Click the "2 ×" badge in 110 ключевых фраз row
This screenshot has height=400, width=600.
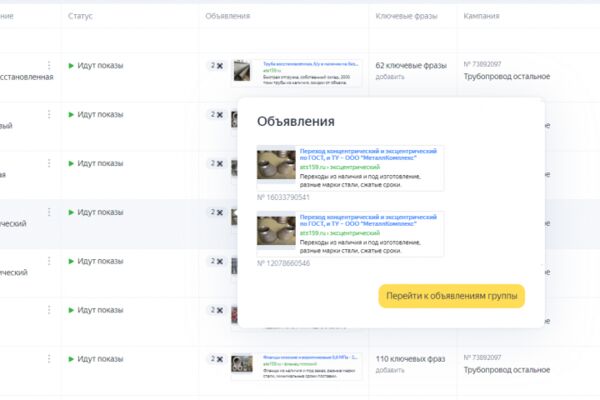click(216, 359)
